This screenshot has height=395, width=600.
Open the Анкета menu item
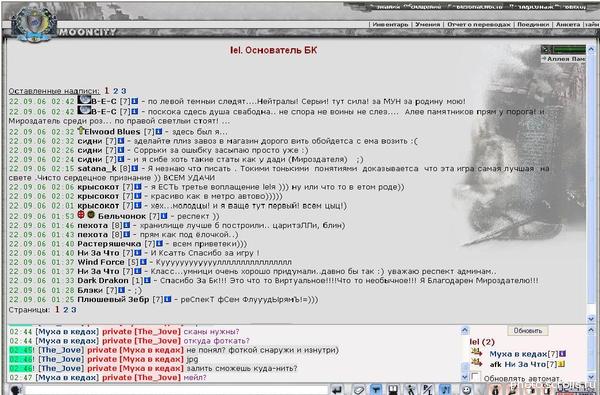pyautogui.click(x=568, y=24)
